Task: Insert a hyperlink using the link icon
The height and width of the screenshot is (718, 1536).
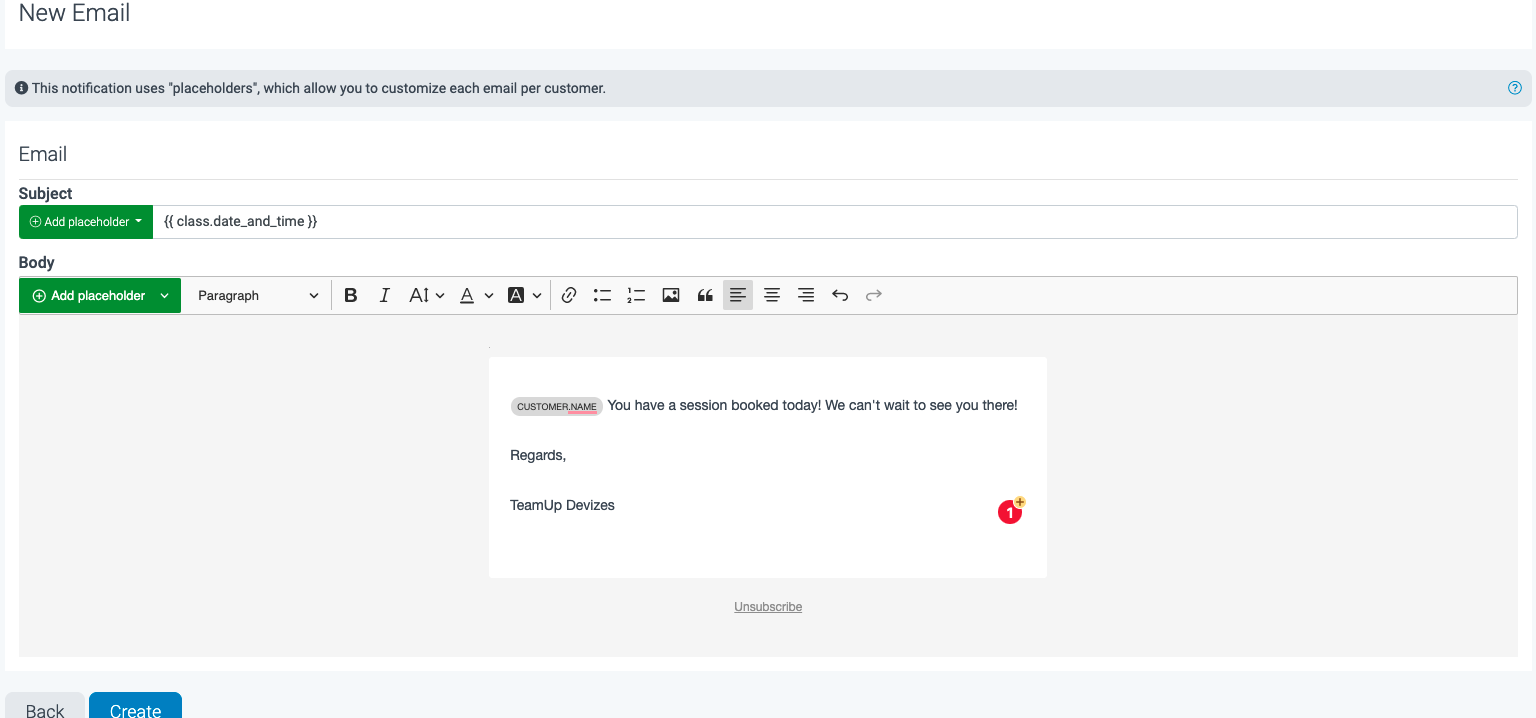Action: (x=569, y=295)
